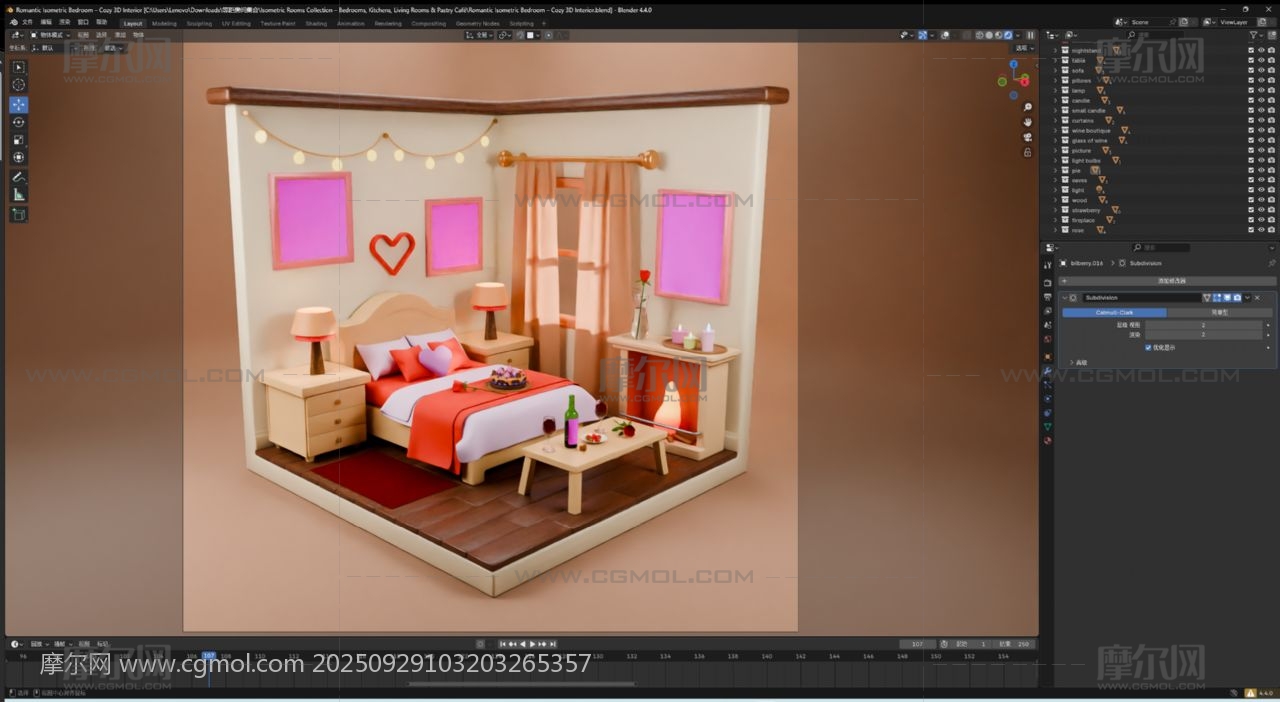
Task: Choose the Scale tool
Action: coord(18,140)
